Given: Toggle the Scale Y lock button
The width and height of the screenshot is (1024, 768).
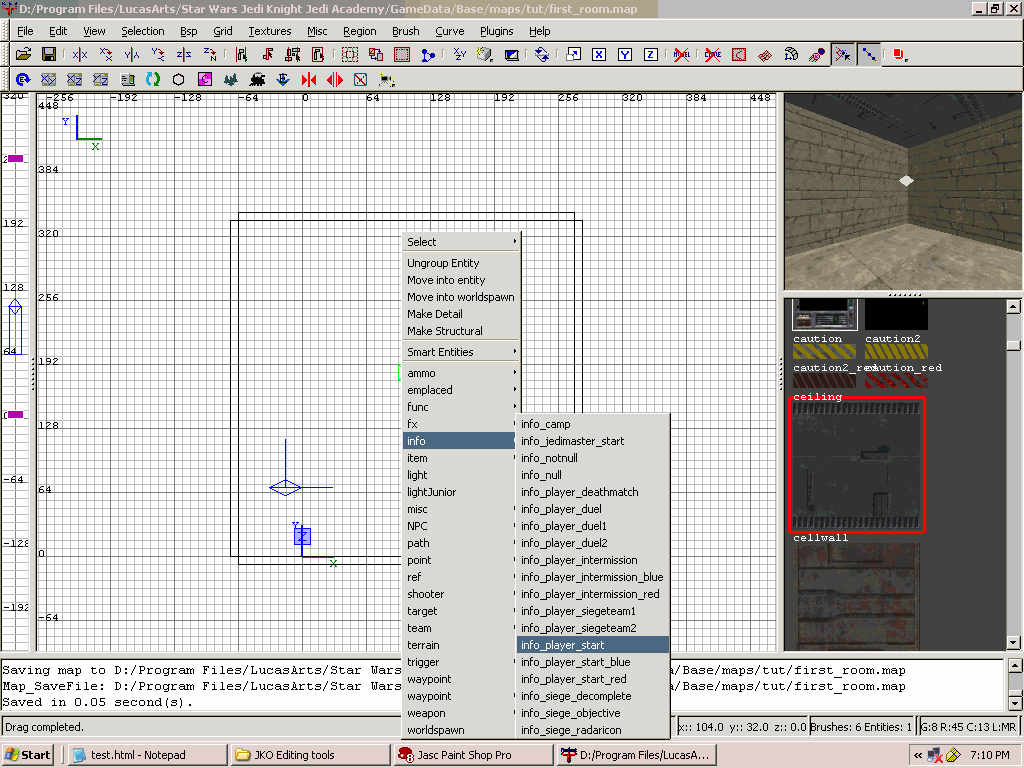Looking at the screenshot, I should pos(625,55).
